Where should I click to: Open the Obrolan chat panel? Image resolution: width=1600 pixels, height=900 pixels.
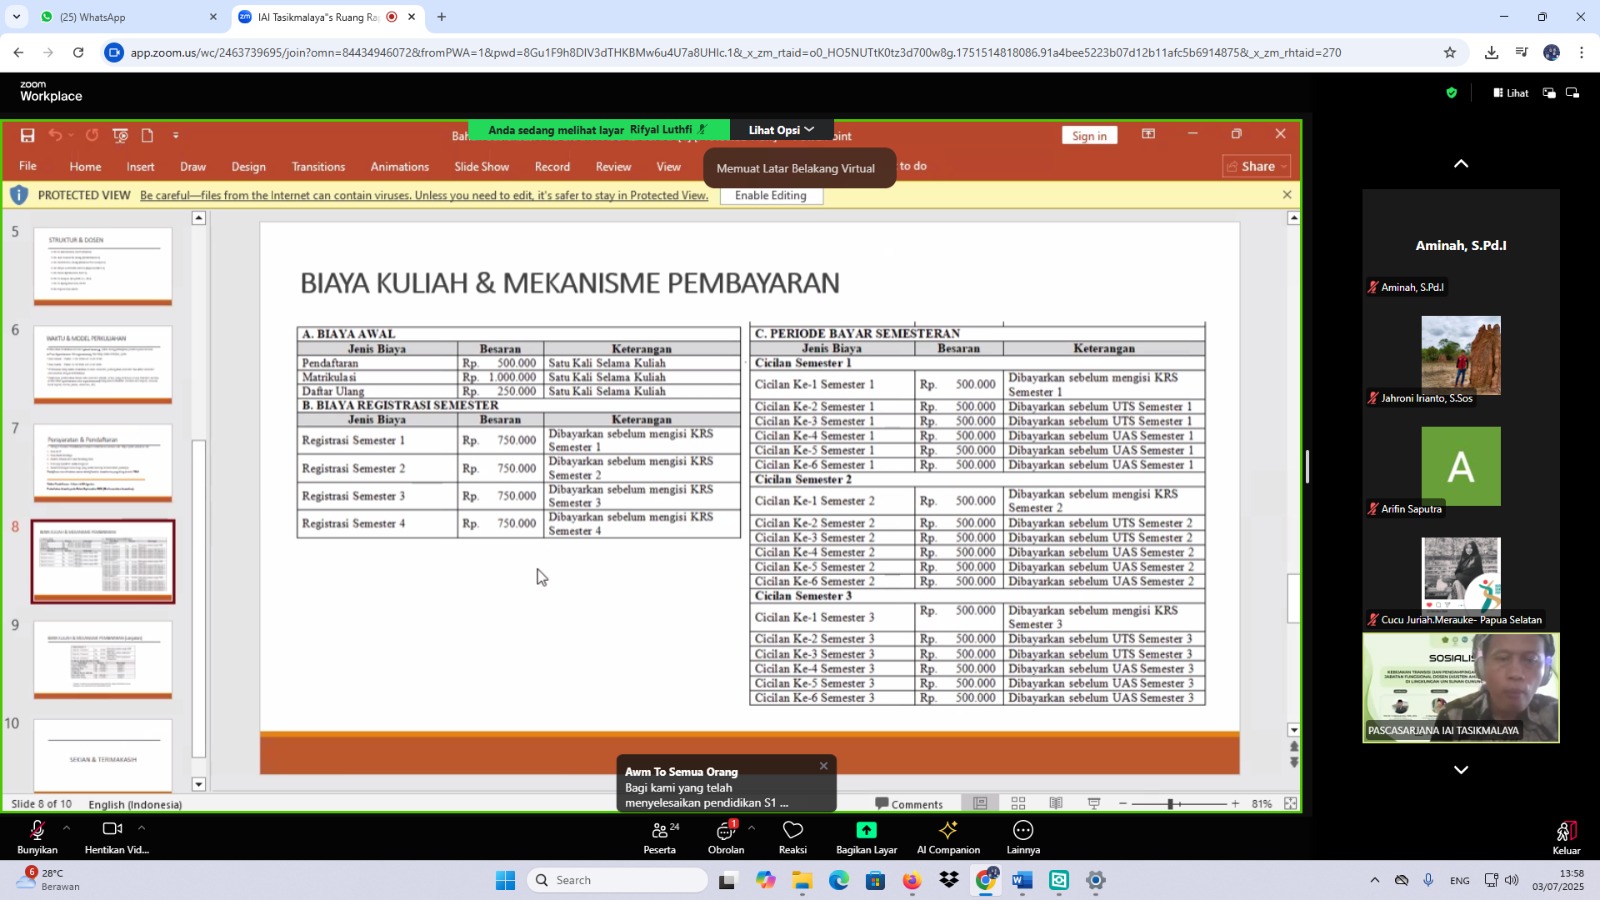click(725, 837)
